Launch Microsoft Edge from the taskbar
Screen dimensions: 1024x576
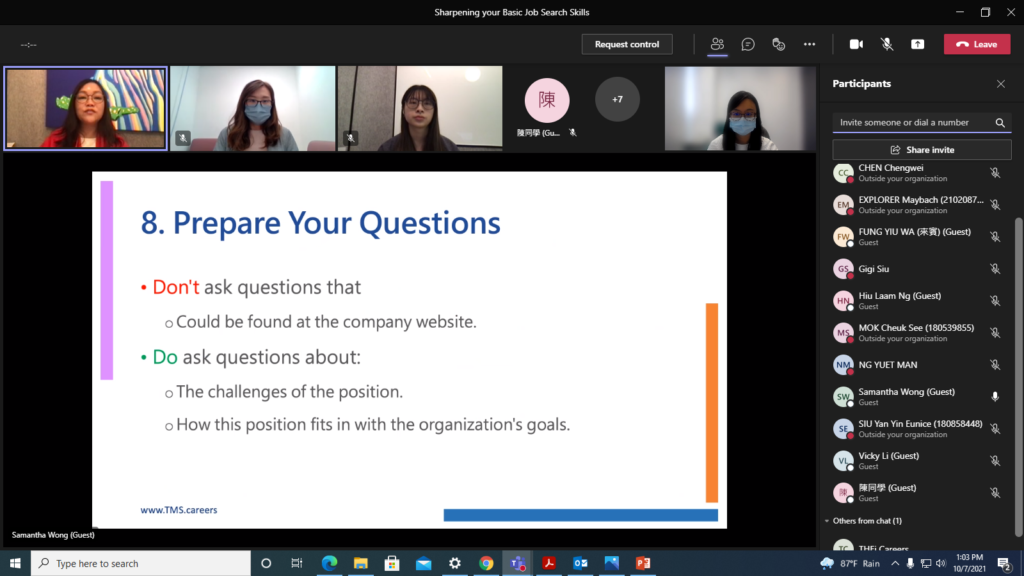[329, 563]
